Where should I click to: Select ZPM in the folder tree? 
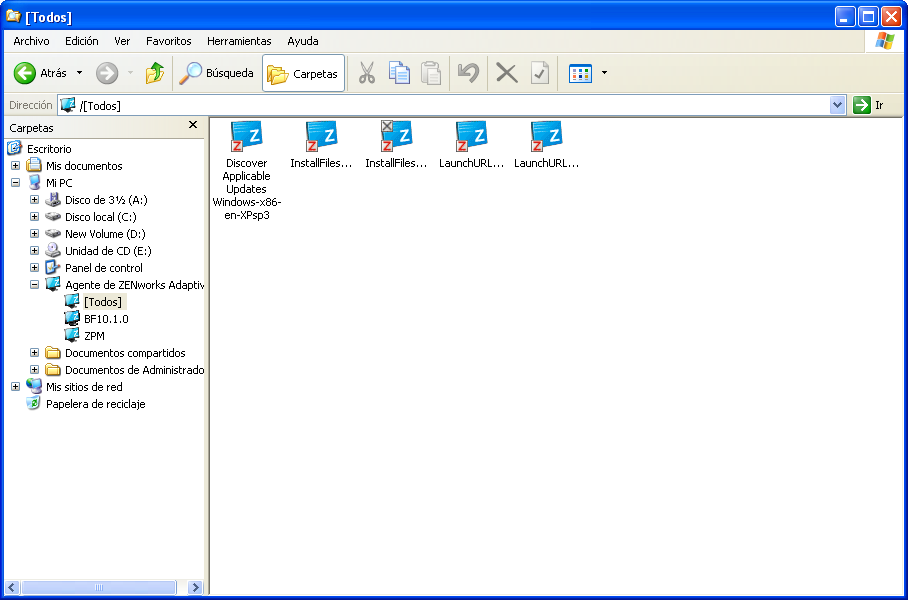[x=94, y=336]
